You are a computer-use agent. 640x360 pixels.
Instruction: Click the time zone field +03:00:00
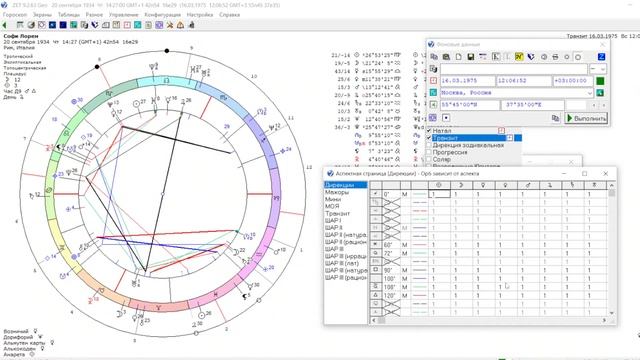572,81
